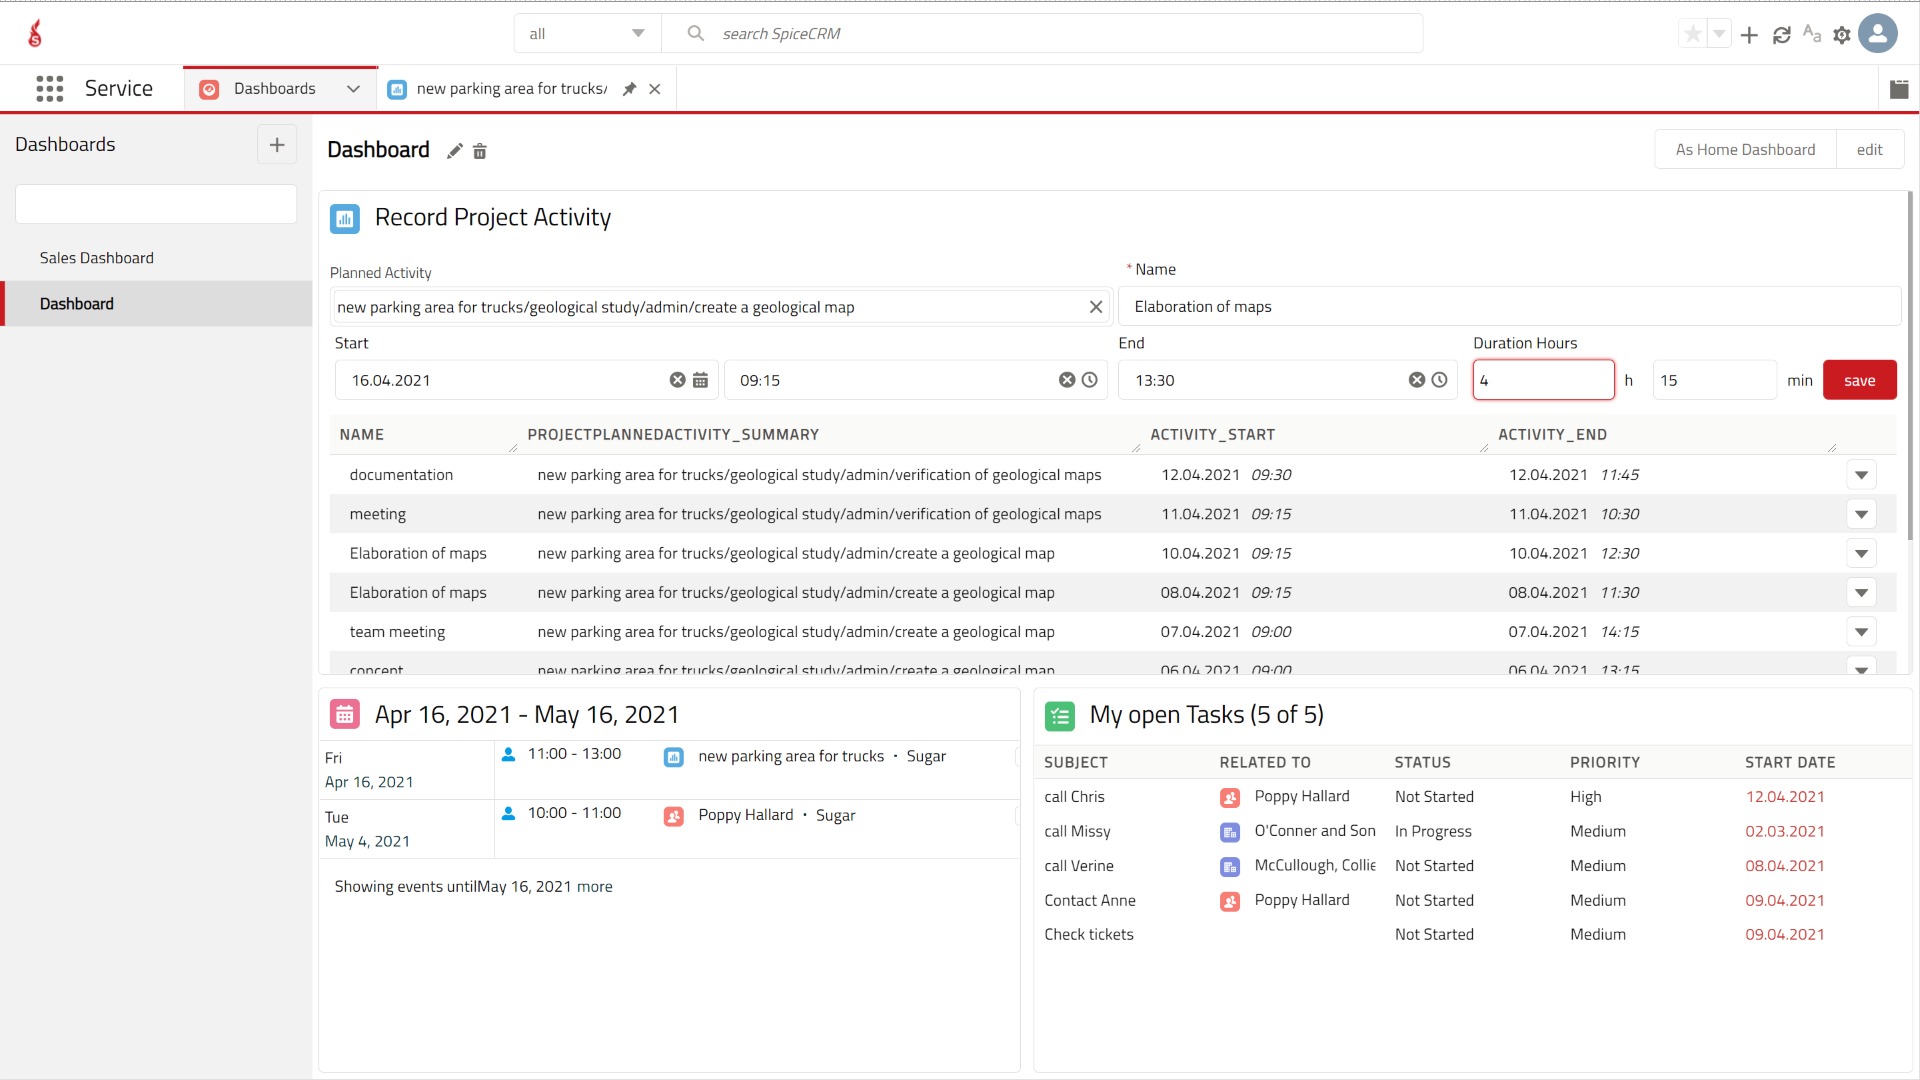Click As Home Dashboard button
Image resolution: width=1920 pixels, height=1080 pixels.
pyautogui.click(x=1745, y=150)
